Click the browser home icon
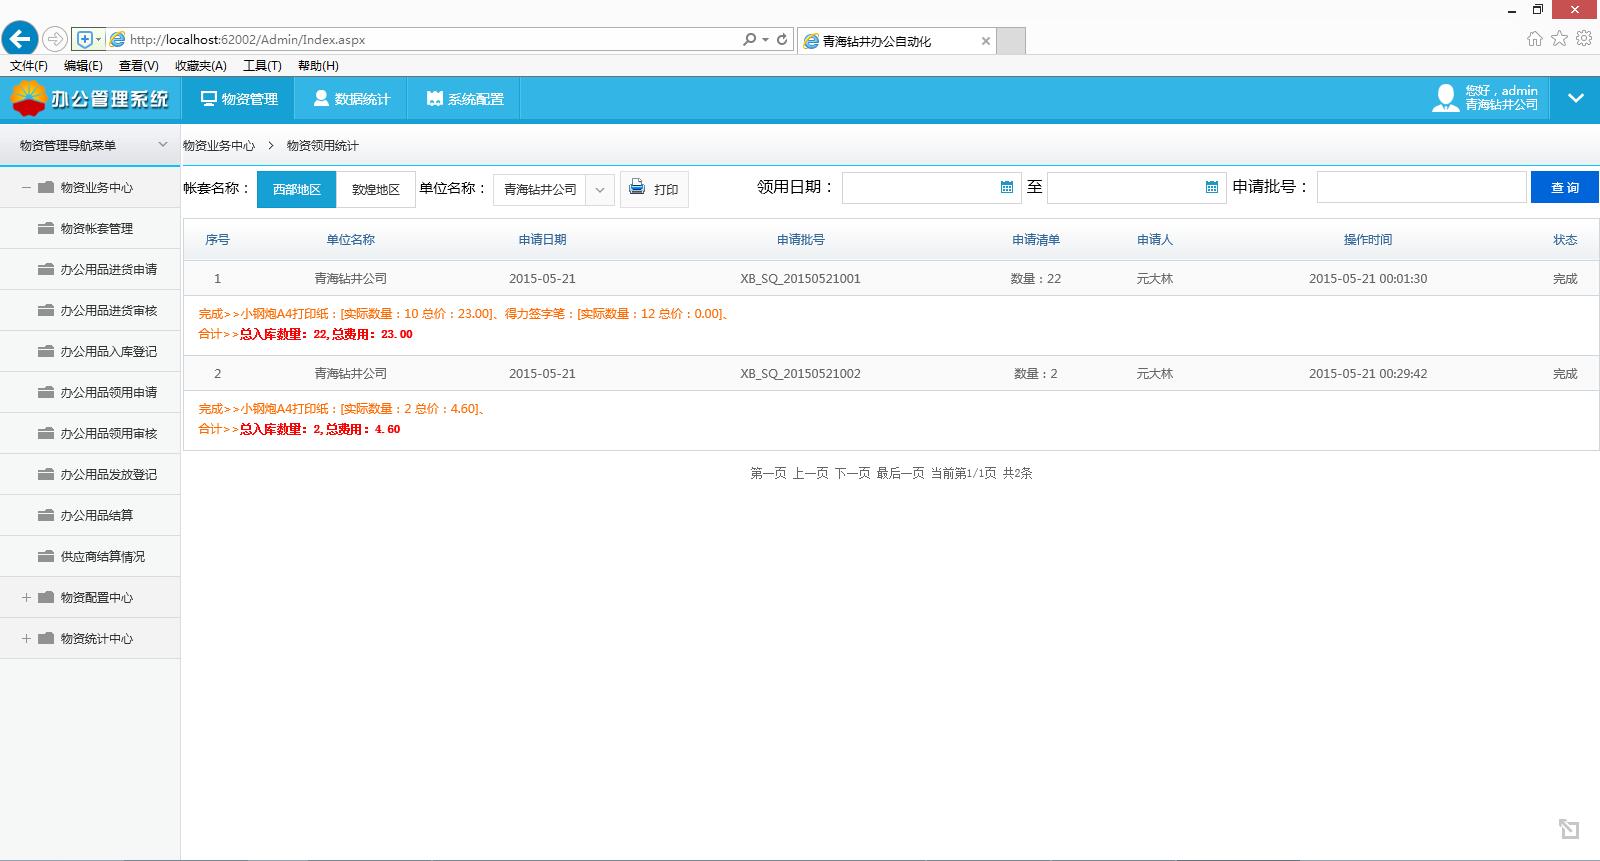The image size is (1600, 861). [x=1535, y=39]
